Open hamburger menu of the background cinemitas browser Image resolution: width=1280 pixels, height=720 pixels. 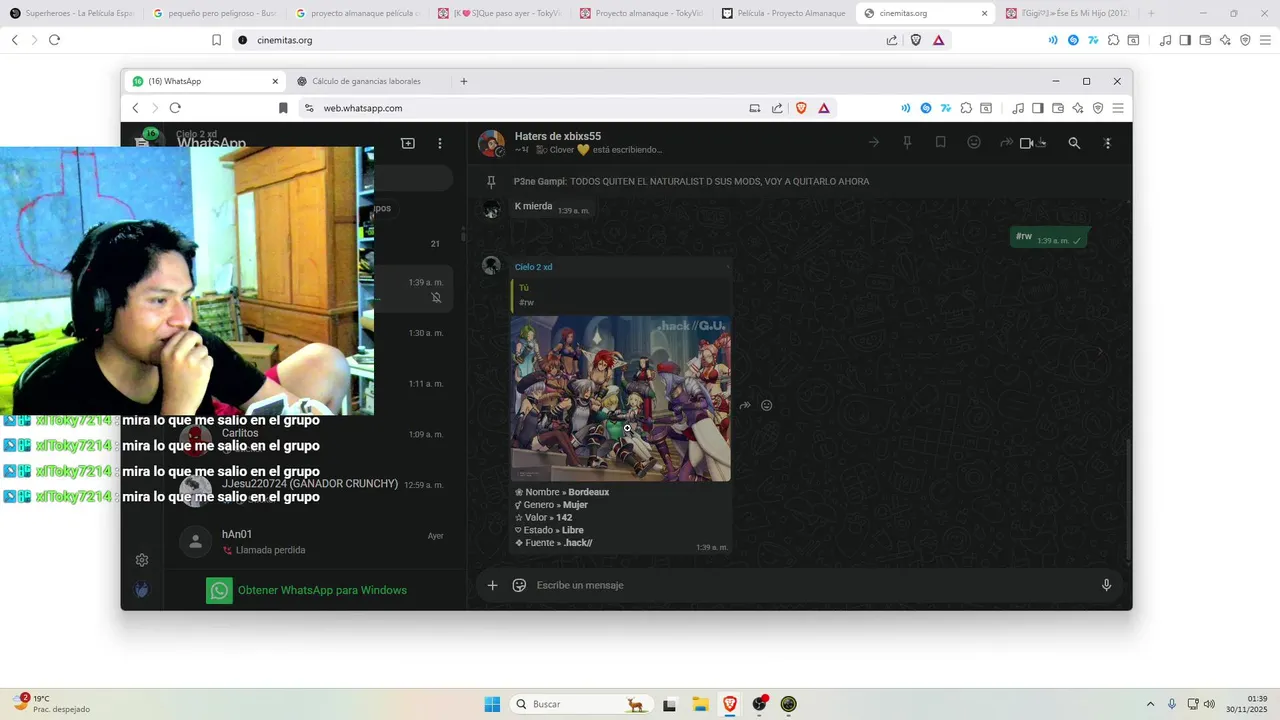tap(1265, 40)
